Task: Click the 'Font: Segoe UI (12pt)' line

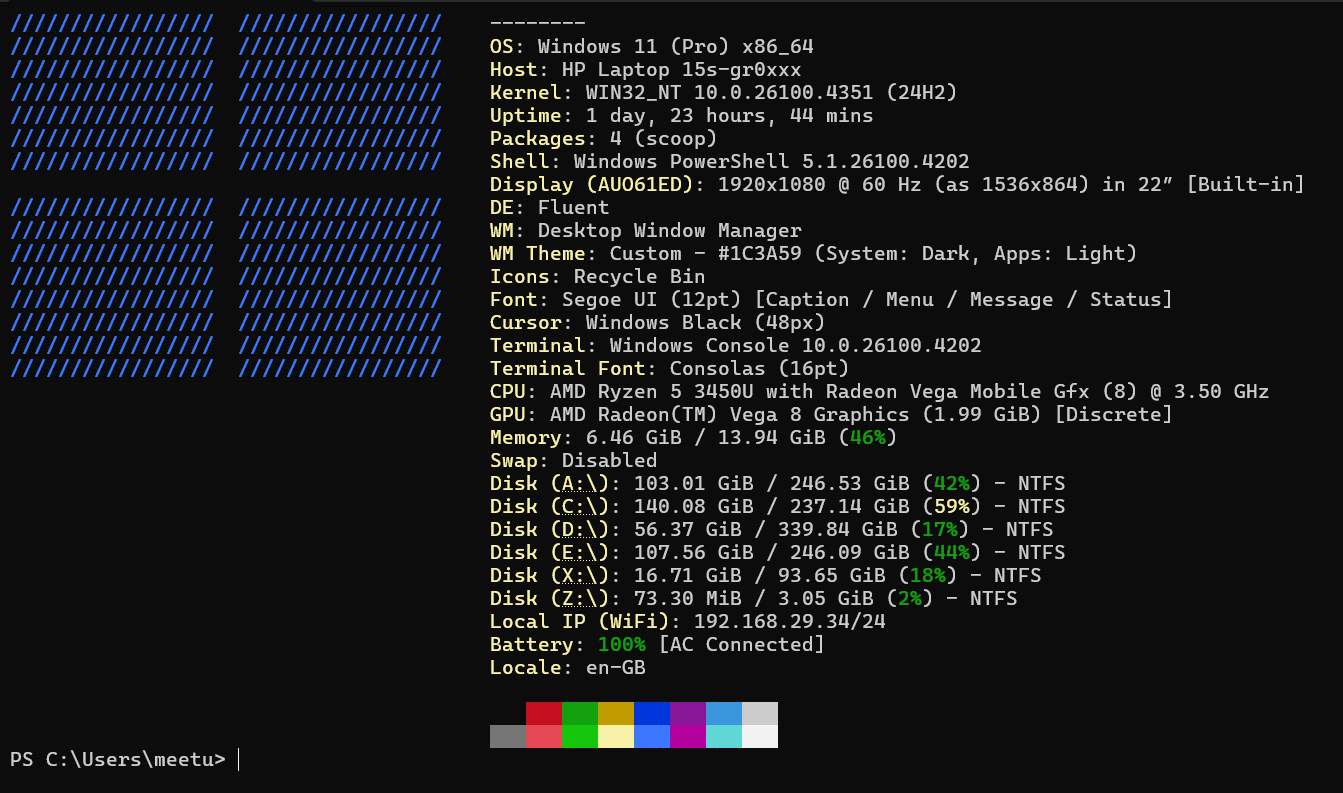Action: (x=831, y=299)
